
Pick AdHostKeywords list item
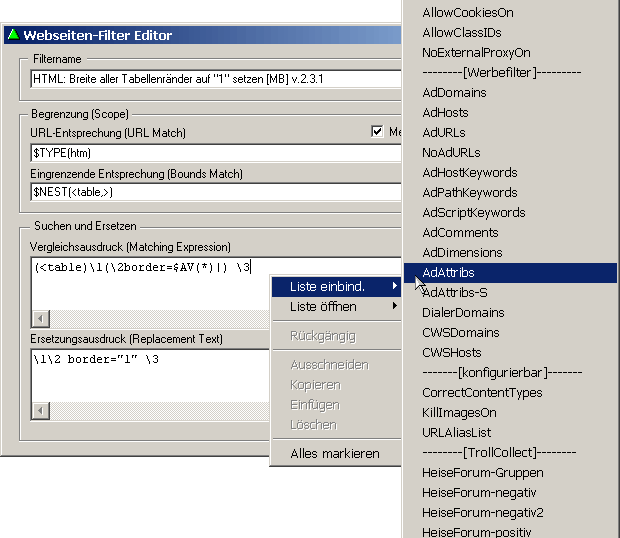pos(469,172)
